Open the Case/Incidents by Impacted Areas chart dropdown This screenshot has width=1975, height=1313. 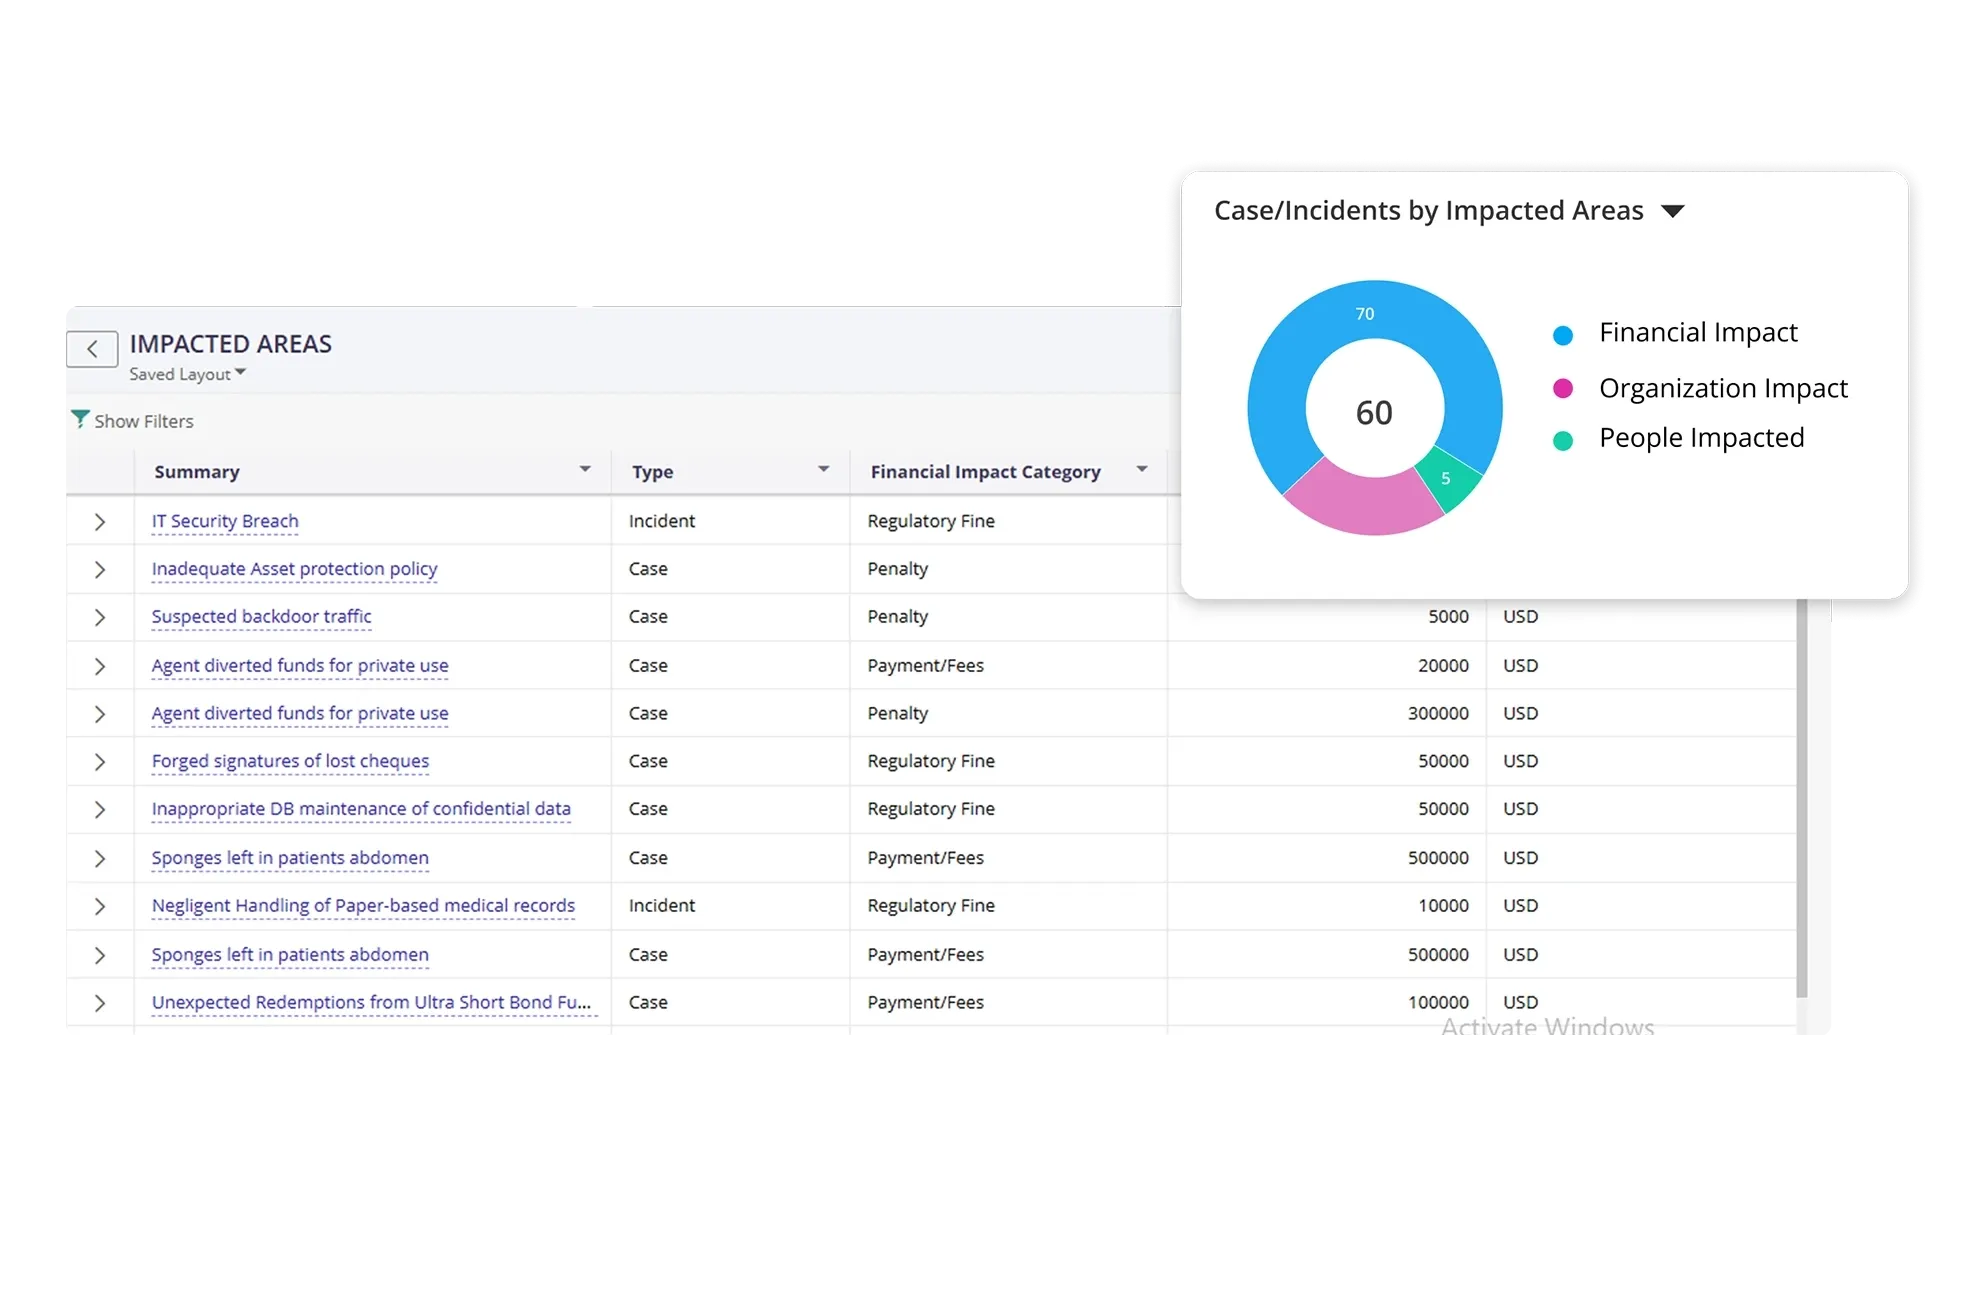1672,211
